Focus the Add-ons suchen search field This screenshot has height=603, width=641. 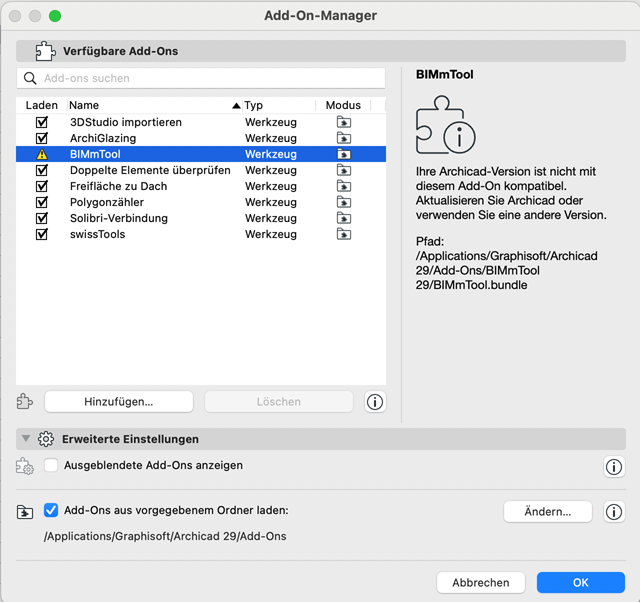201,78
